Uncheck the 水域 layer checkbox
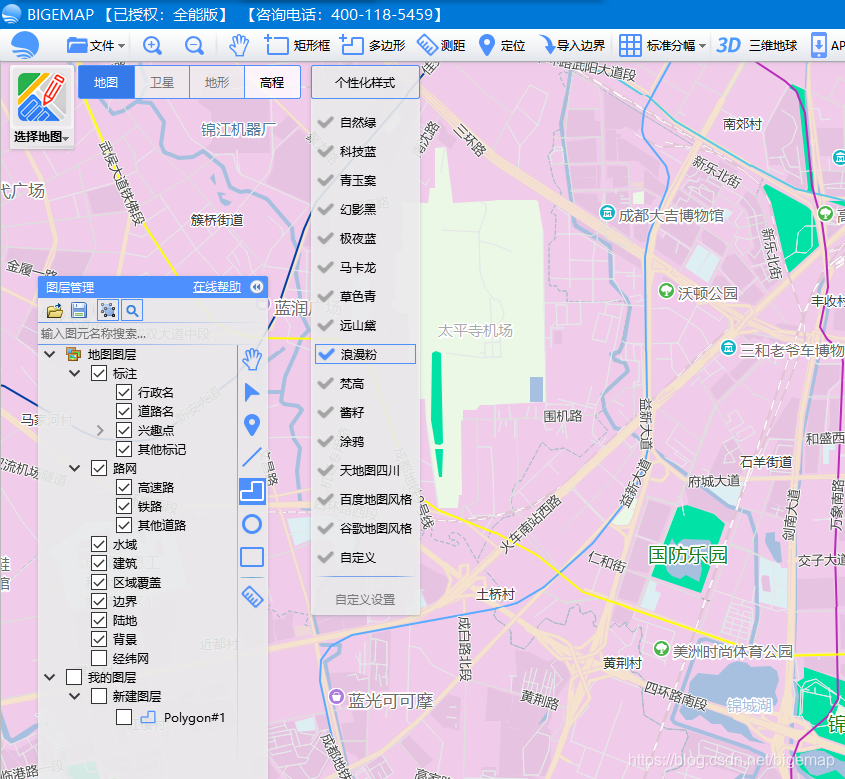The height and width of the screenshot is (779, 845). (x=99, y=544)
